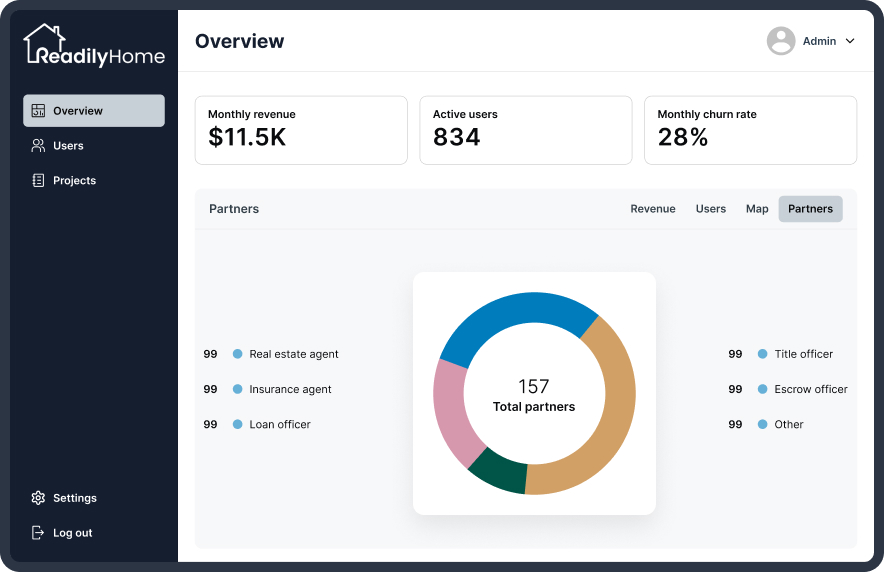Switch to the Revenue tab

tap(653, 209)
